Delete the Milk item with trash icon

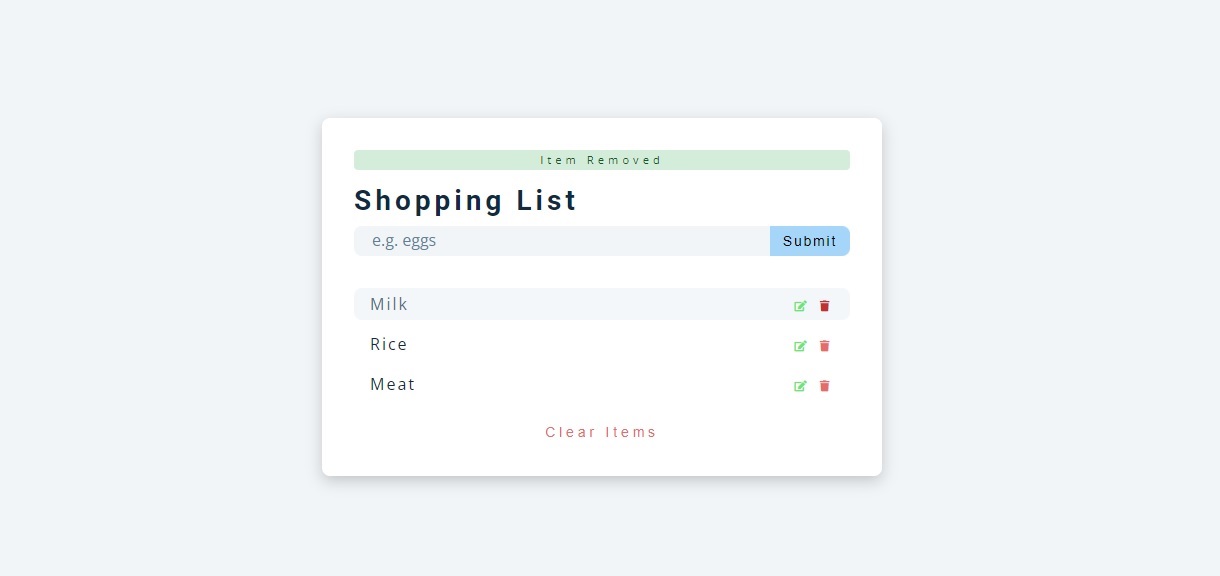pyautogui.click(x=825, y=306)
